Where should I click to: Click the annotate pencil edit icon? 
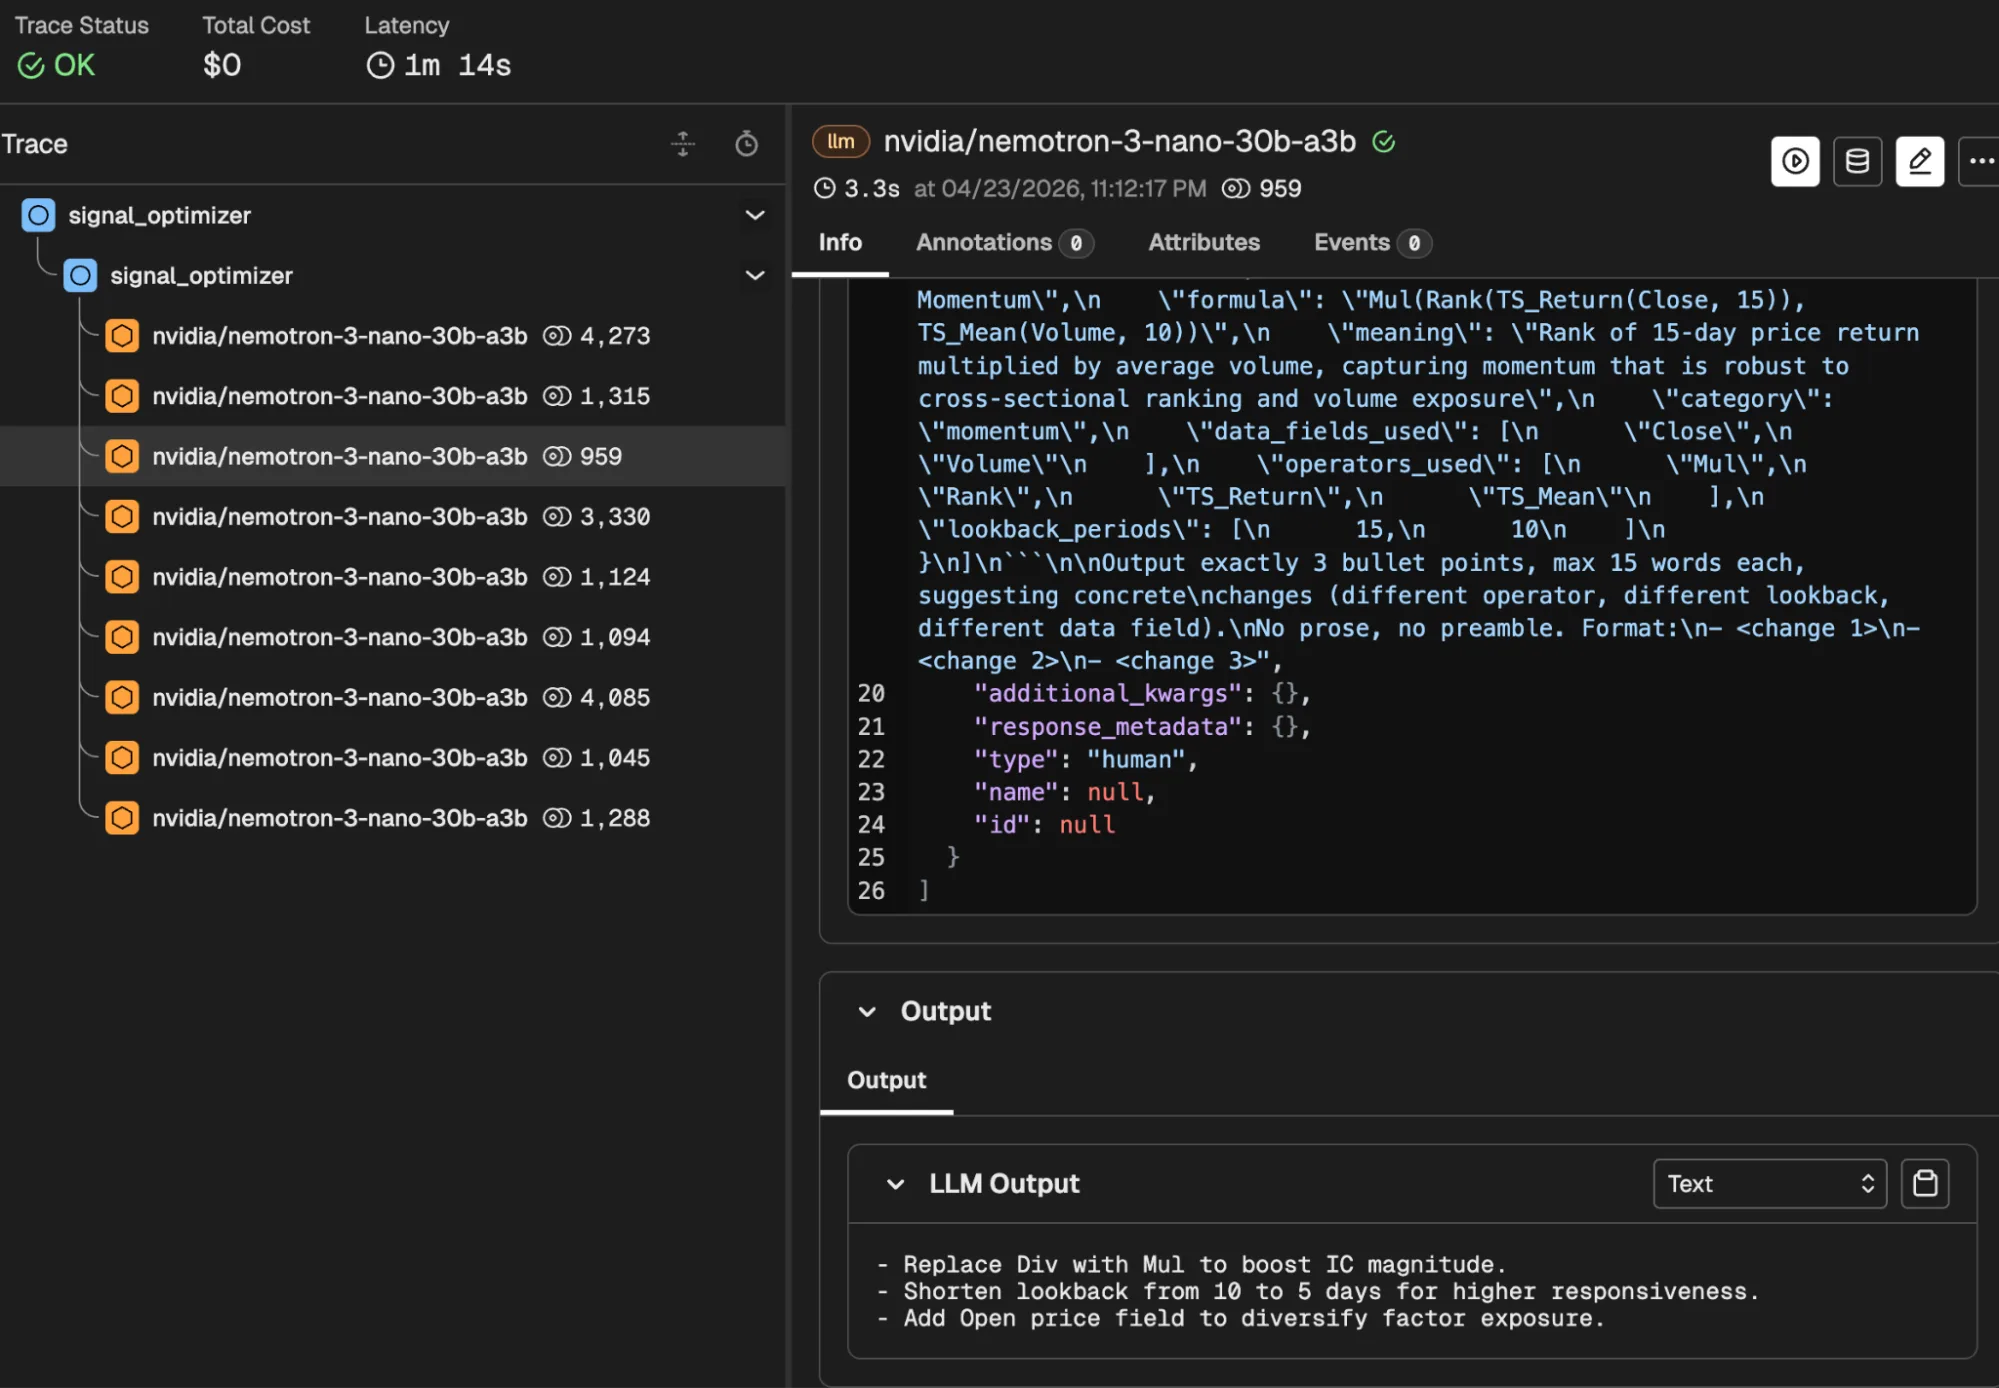point(1919,161)
